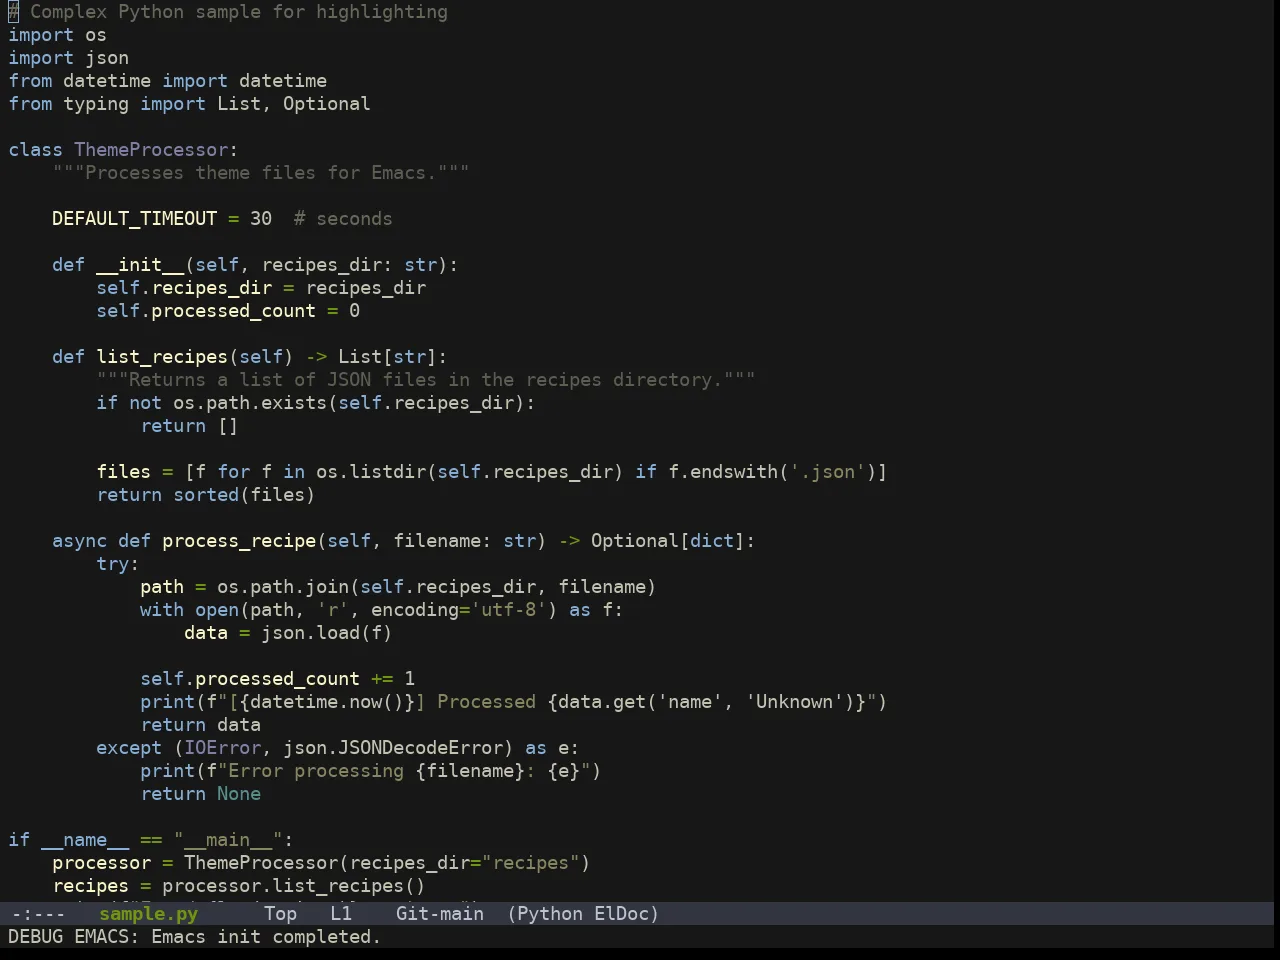Click L1 line number indicator
This screenshot has height=960, width=1280.
[x=341, y=914]
